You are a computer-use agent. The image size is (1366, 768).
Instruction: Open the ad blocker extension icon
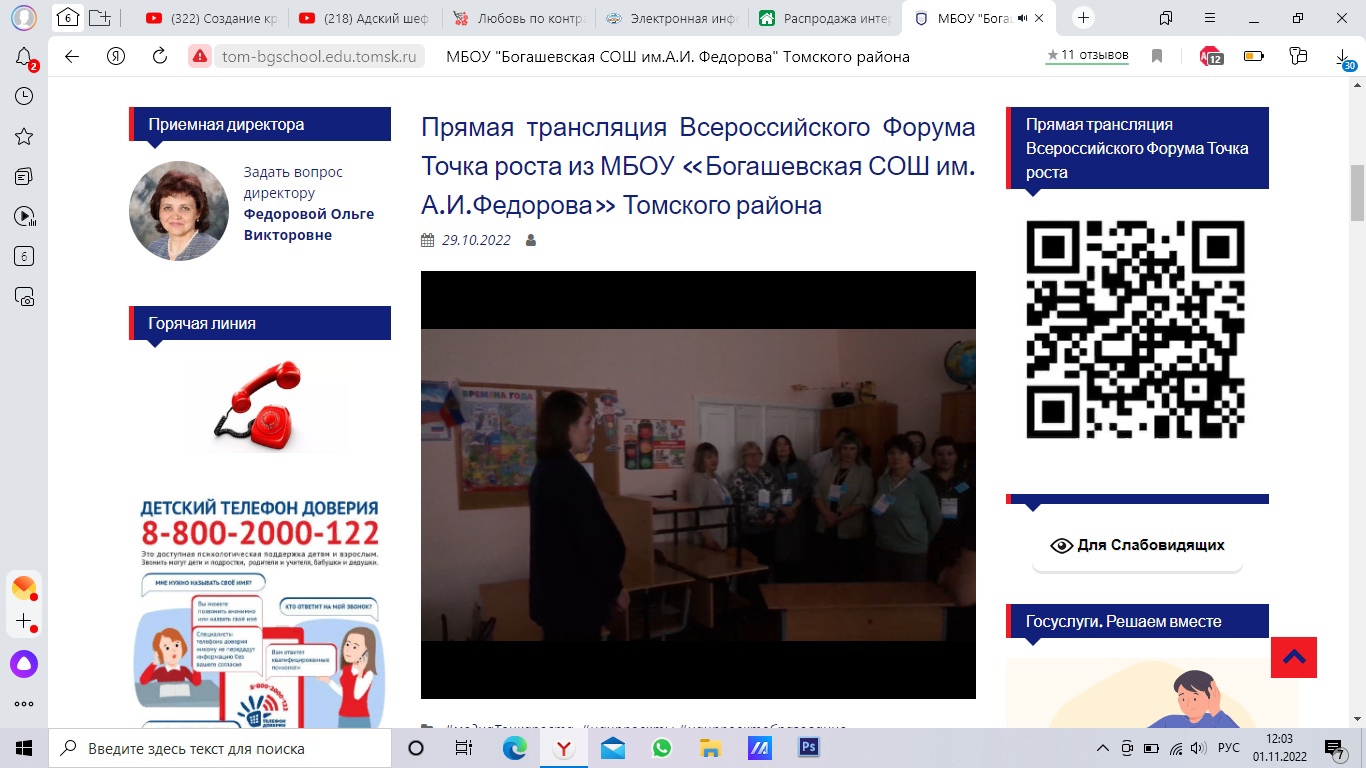[x=1211, y=57]
